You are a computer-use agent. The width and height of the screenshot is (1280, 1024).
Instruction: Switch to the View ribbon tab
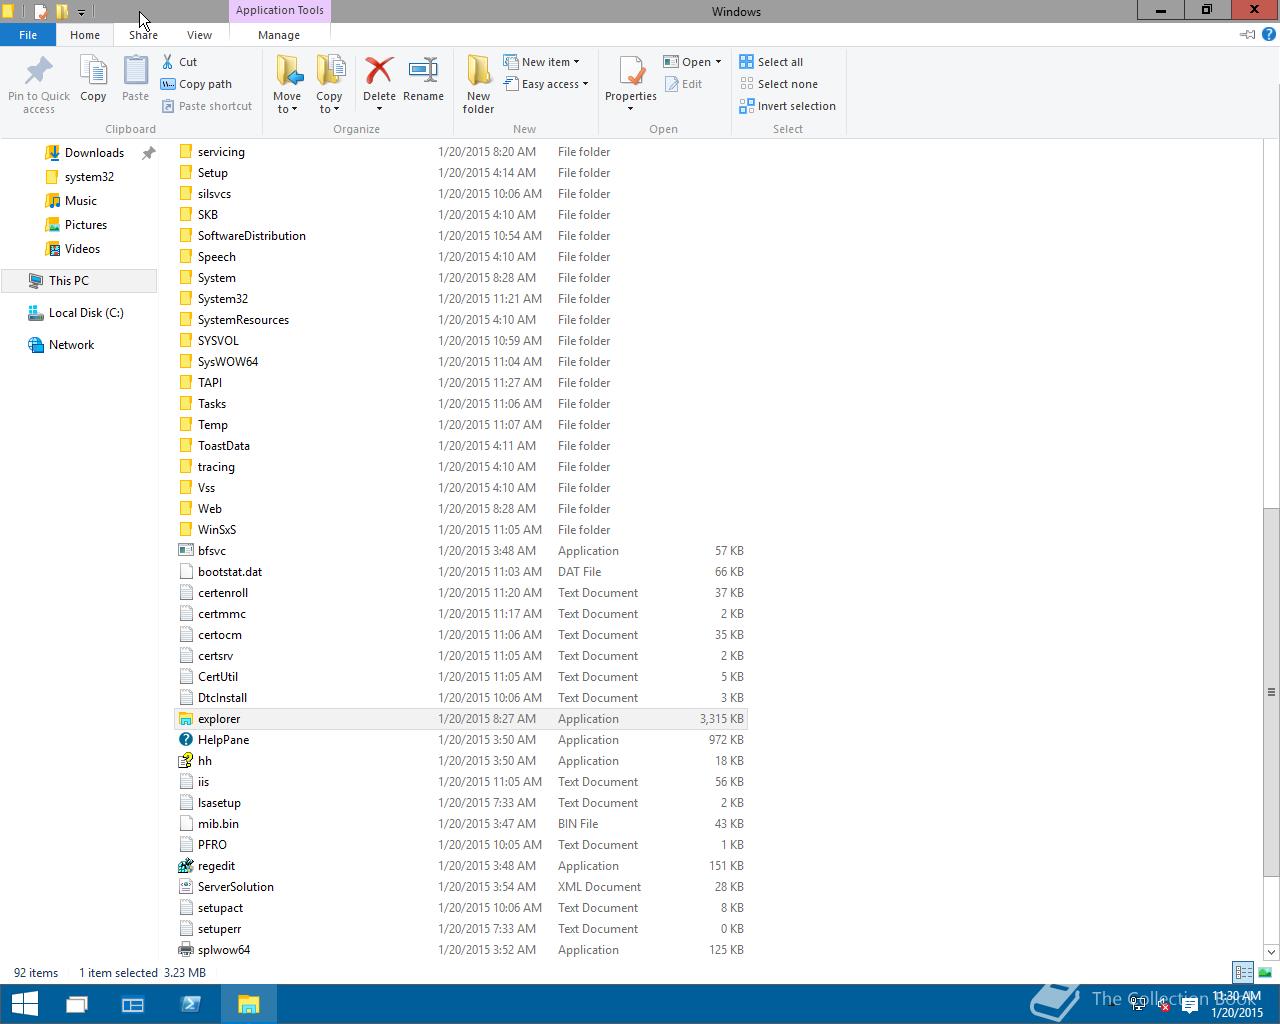[x=199, y=34]
